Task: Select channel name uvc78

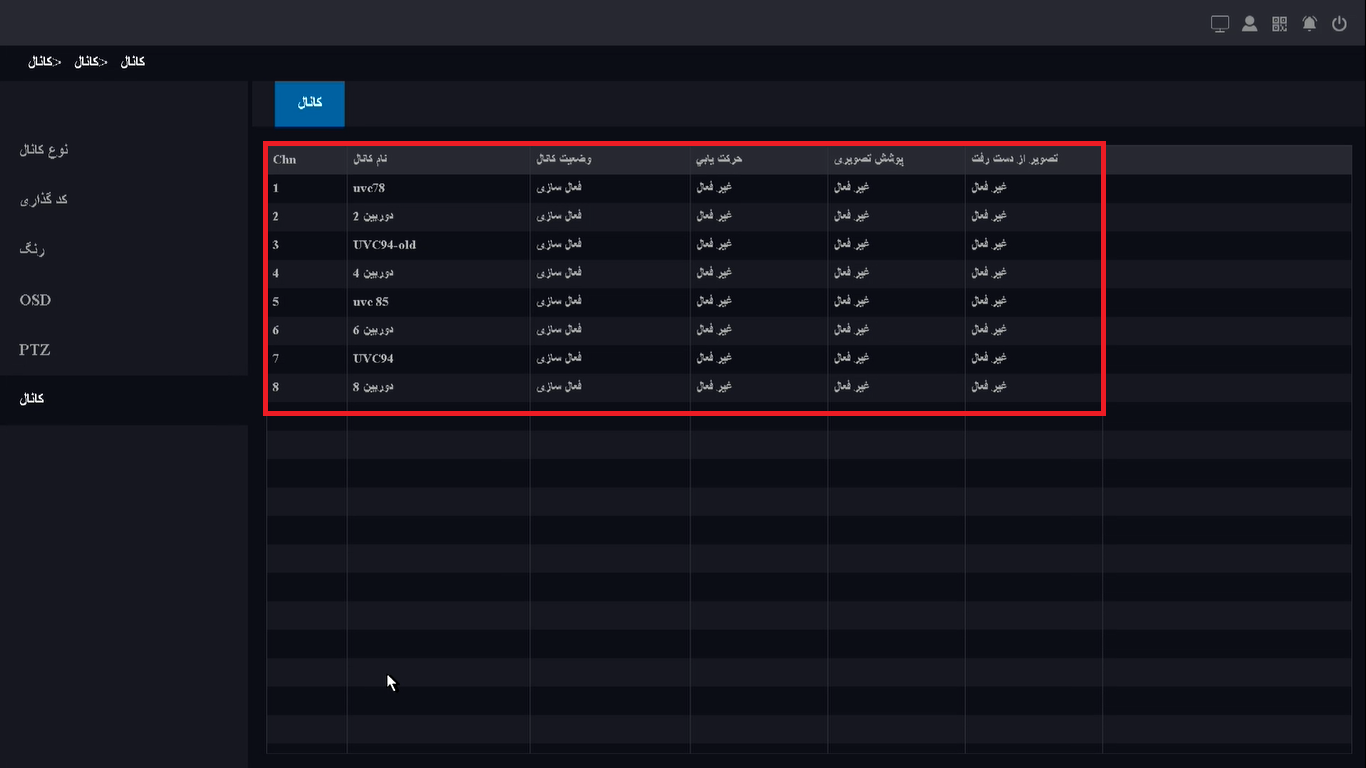Action: (369, 188)
